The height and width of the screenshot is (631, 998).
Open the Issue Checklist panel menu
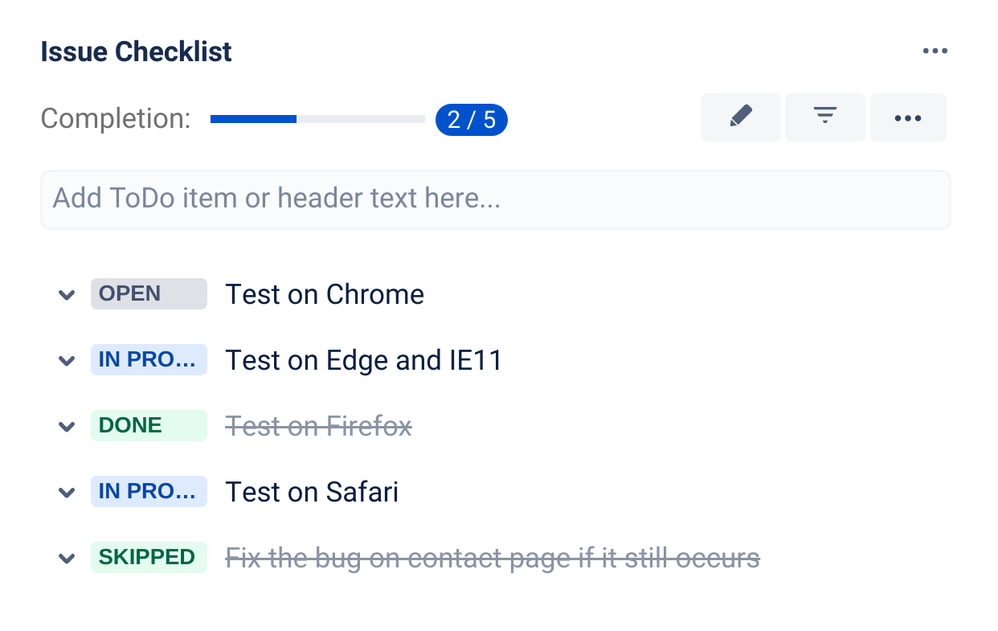935,50
